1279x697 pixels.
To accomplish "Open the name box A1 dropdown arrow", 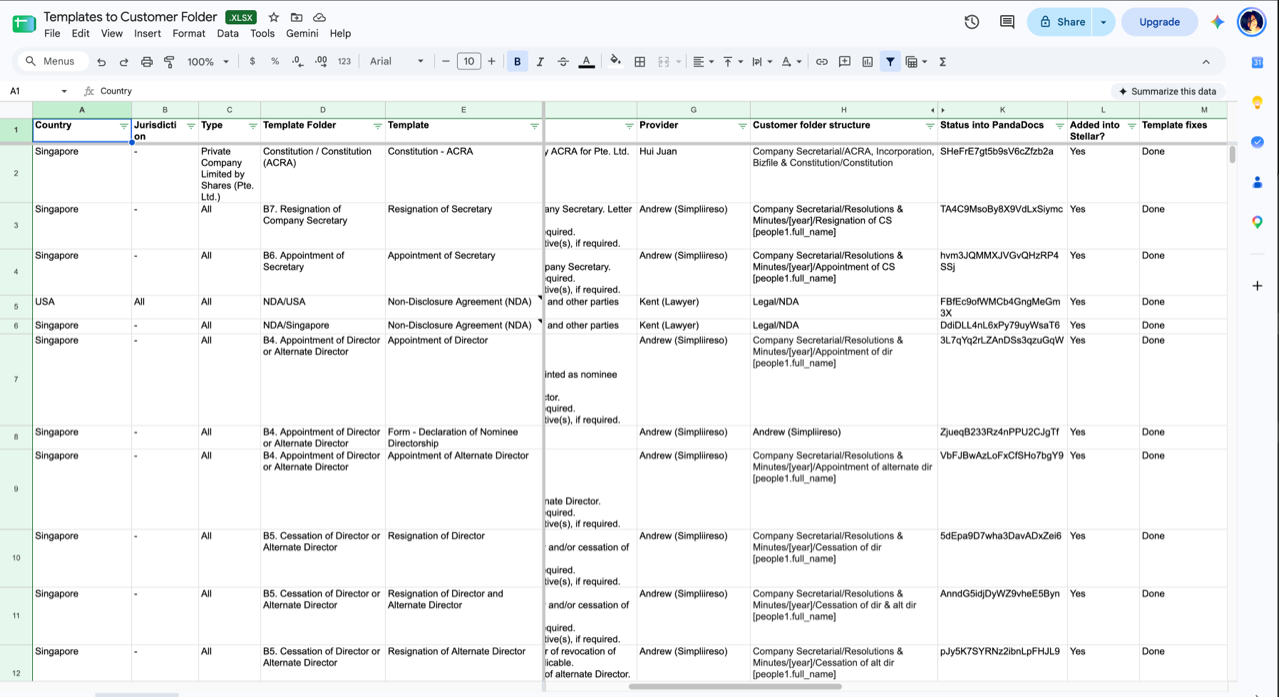I will [64, 91].
